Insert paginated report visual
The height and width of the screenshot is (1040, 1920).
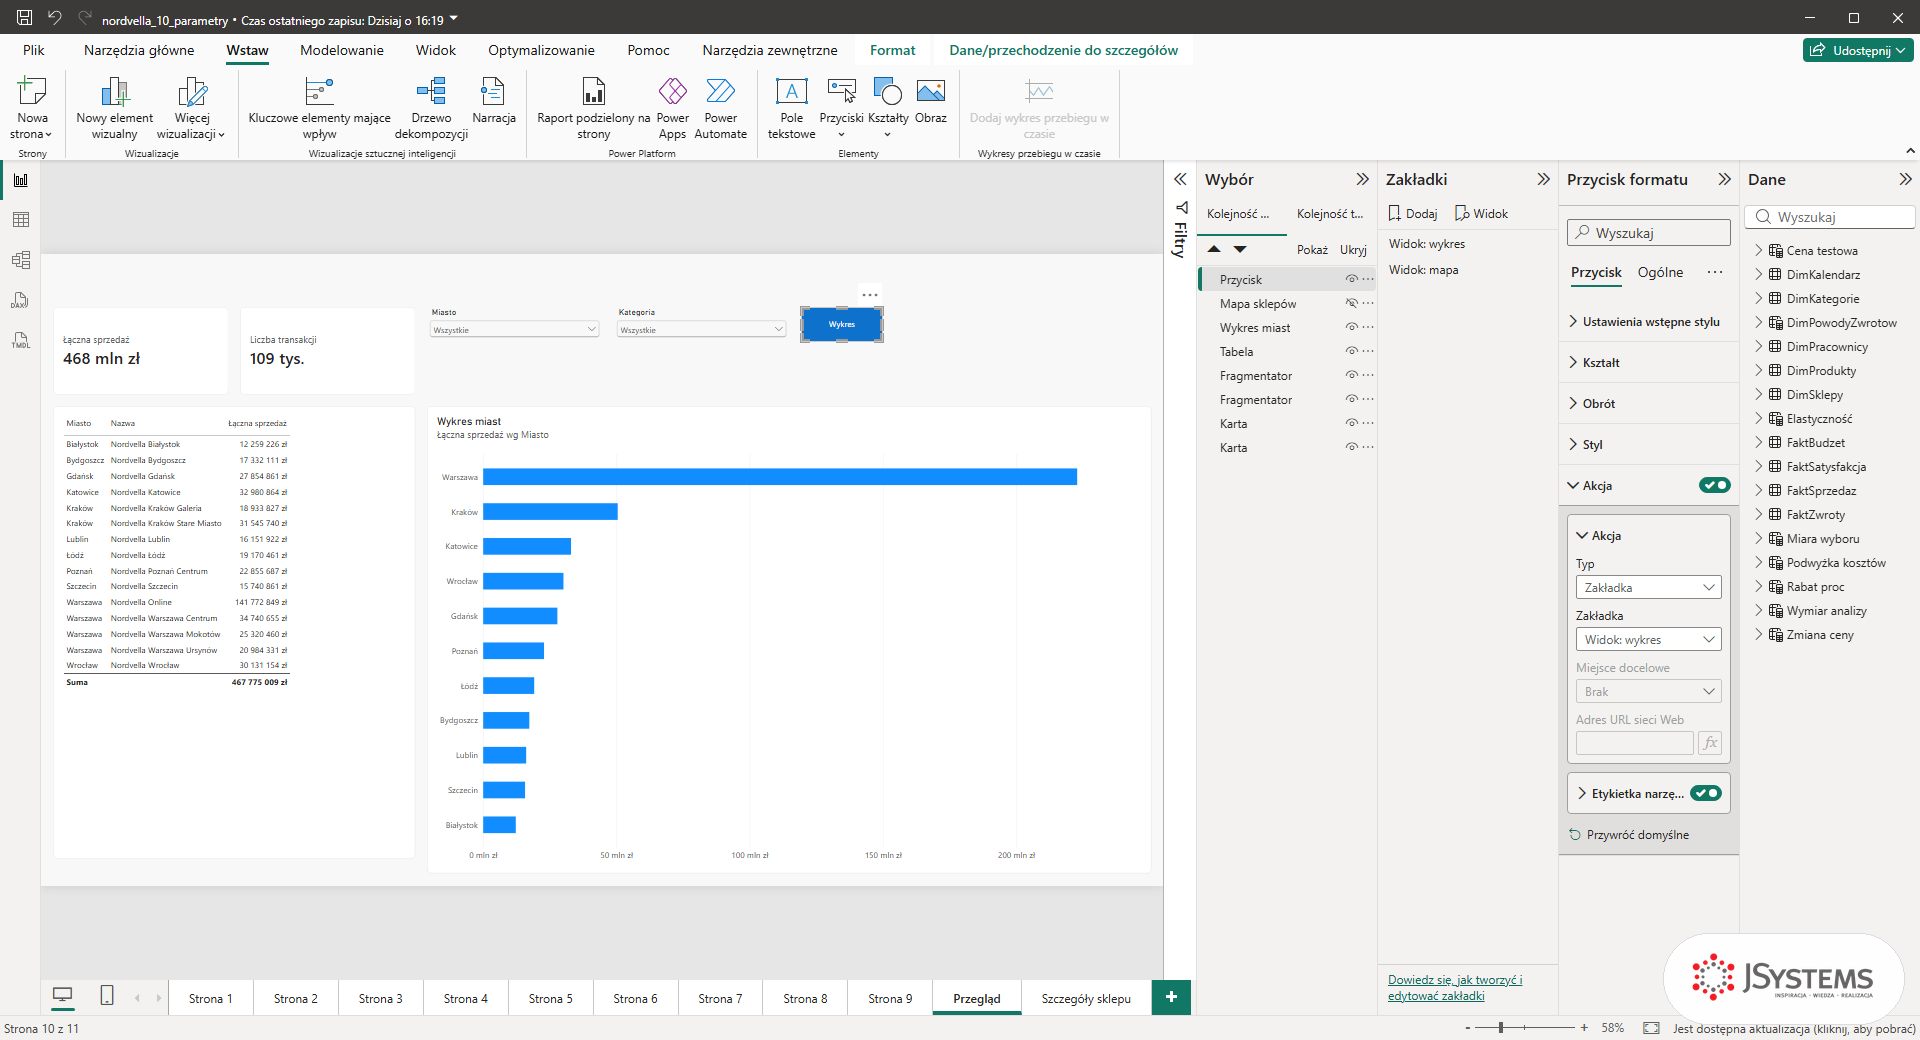(x=593, y=108)
